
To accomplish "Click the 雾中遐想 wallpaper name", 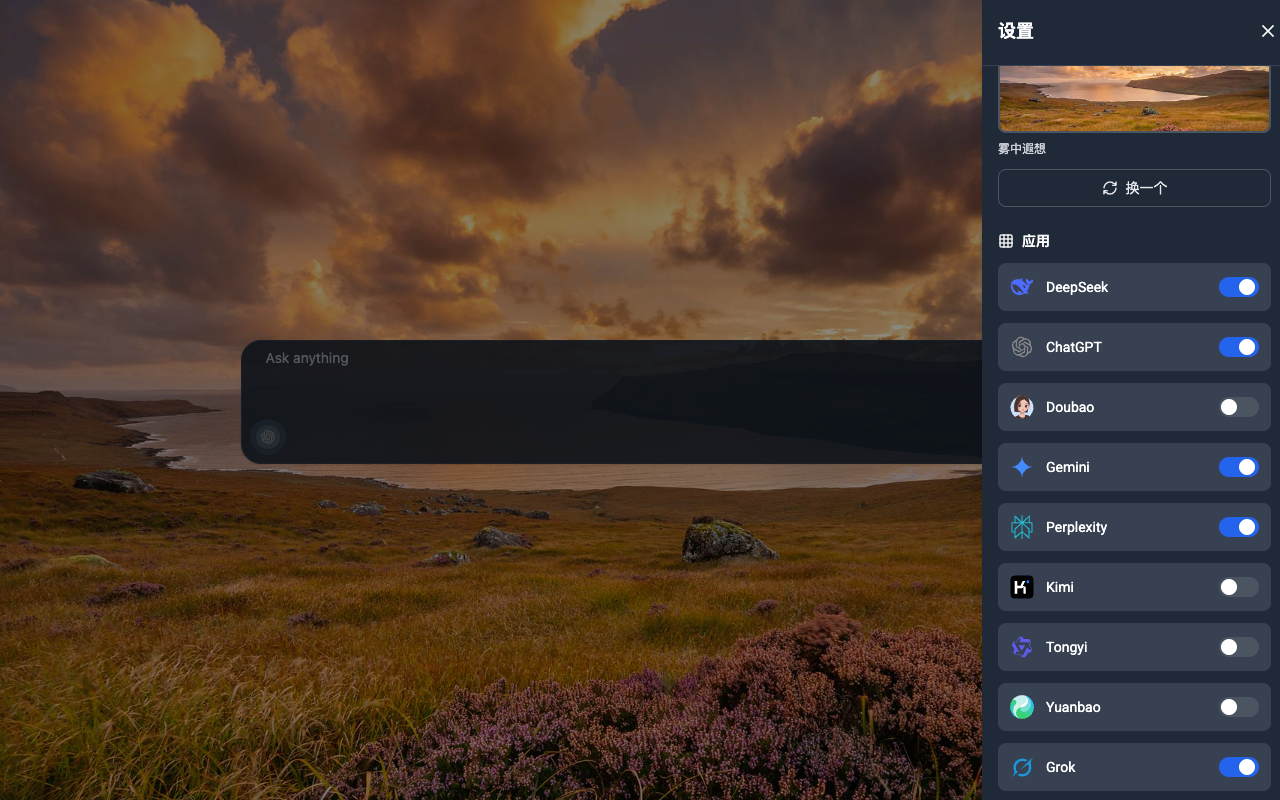I will (x=1022, y=149).
